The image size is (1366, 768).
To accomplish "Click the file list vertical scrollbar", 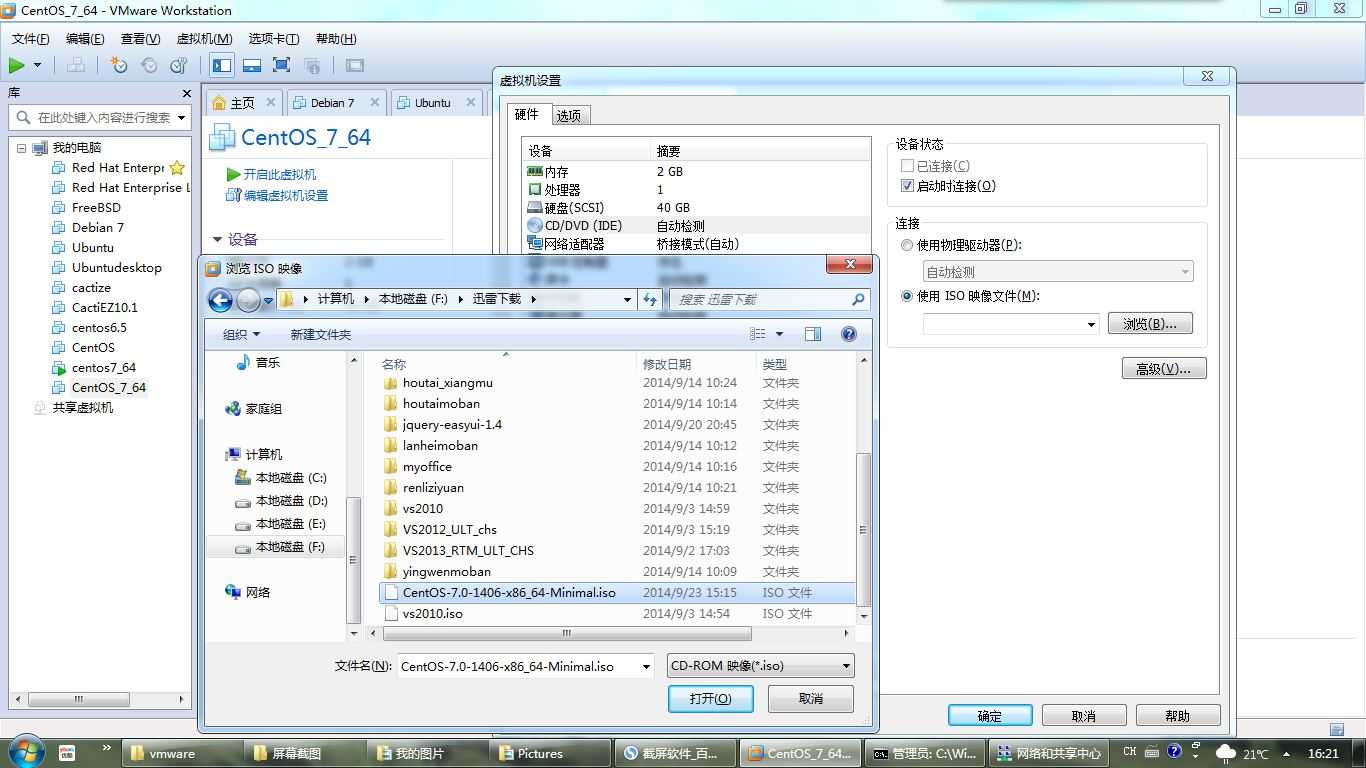I will coord(863,530).
